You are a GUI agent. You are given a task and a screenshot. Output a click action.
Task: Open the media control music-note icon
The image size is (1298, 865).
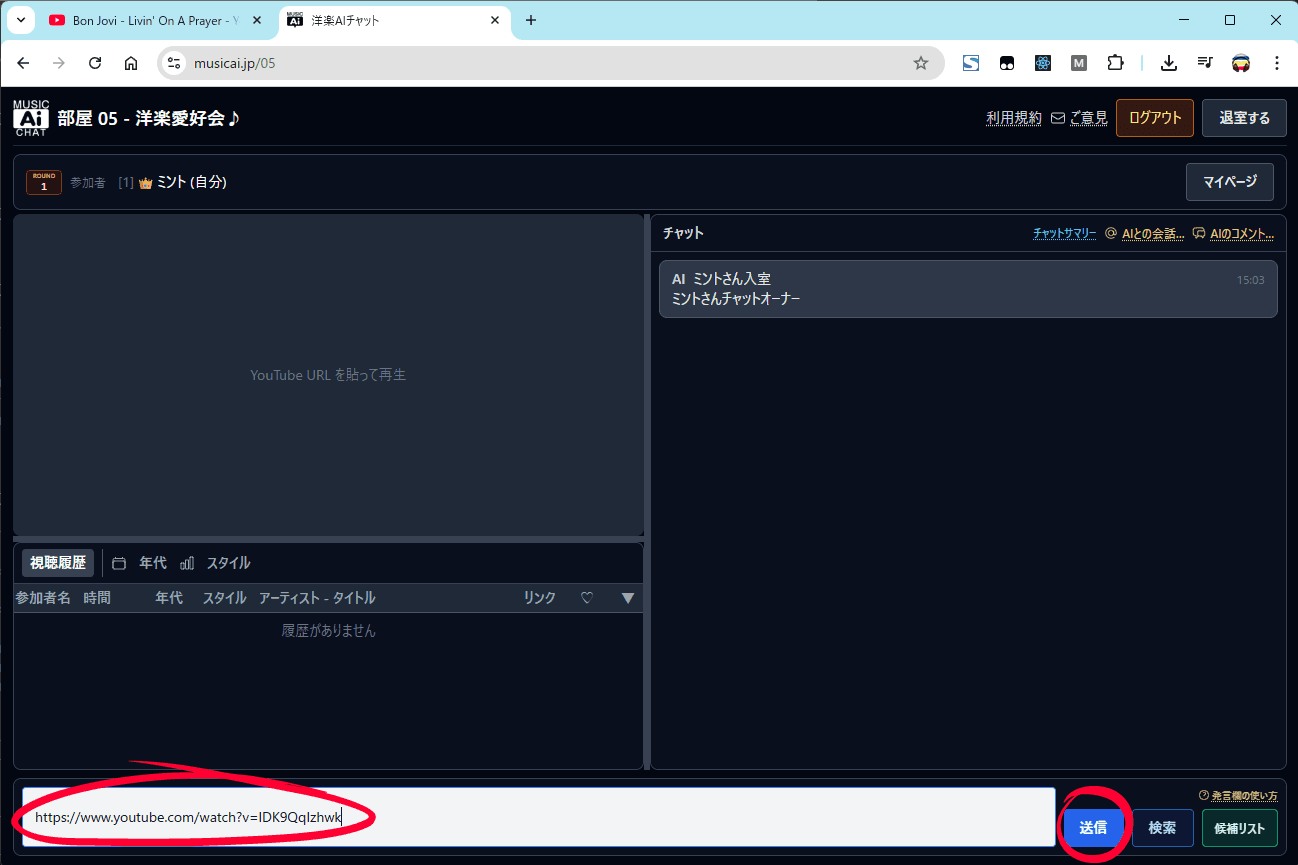coord(1205,63)
